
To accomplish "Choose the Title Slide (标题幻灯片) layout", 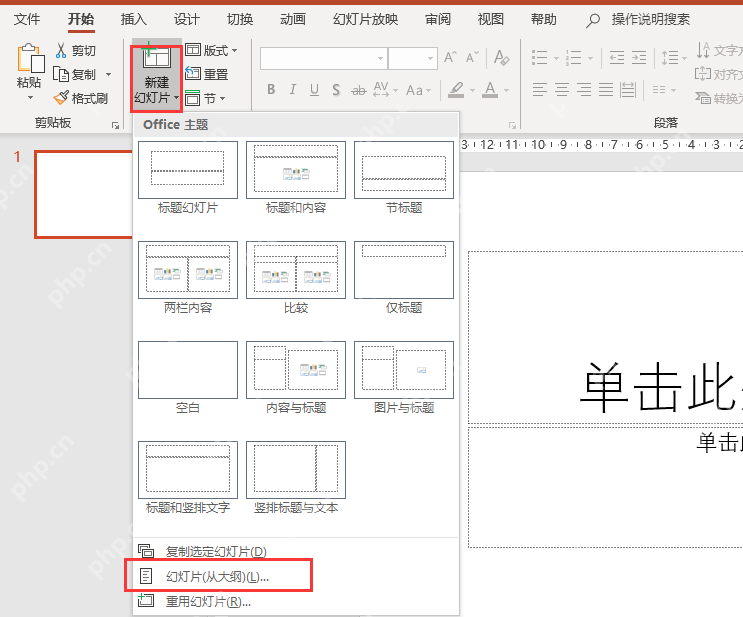I will click(x=188, y=178).
